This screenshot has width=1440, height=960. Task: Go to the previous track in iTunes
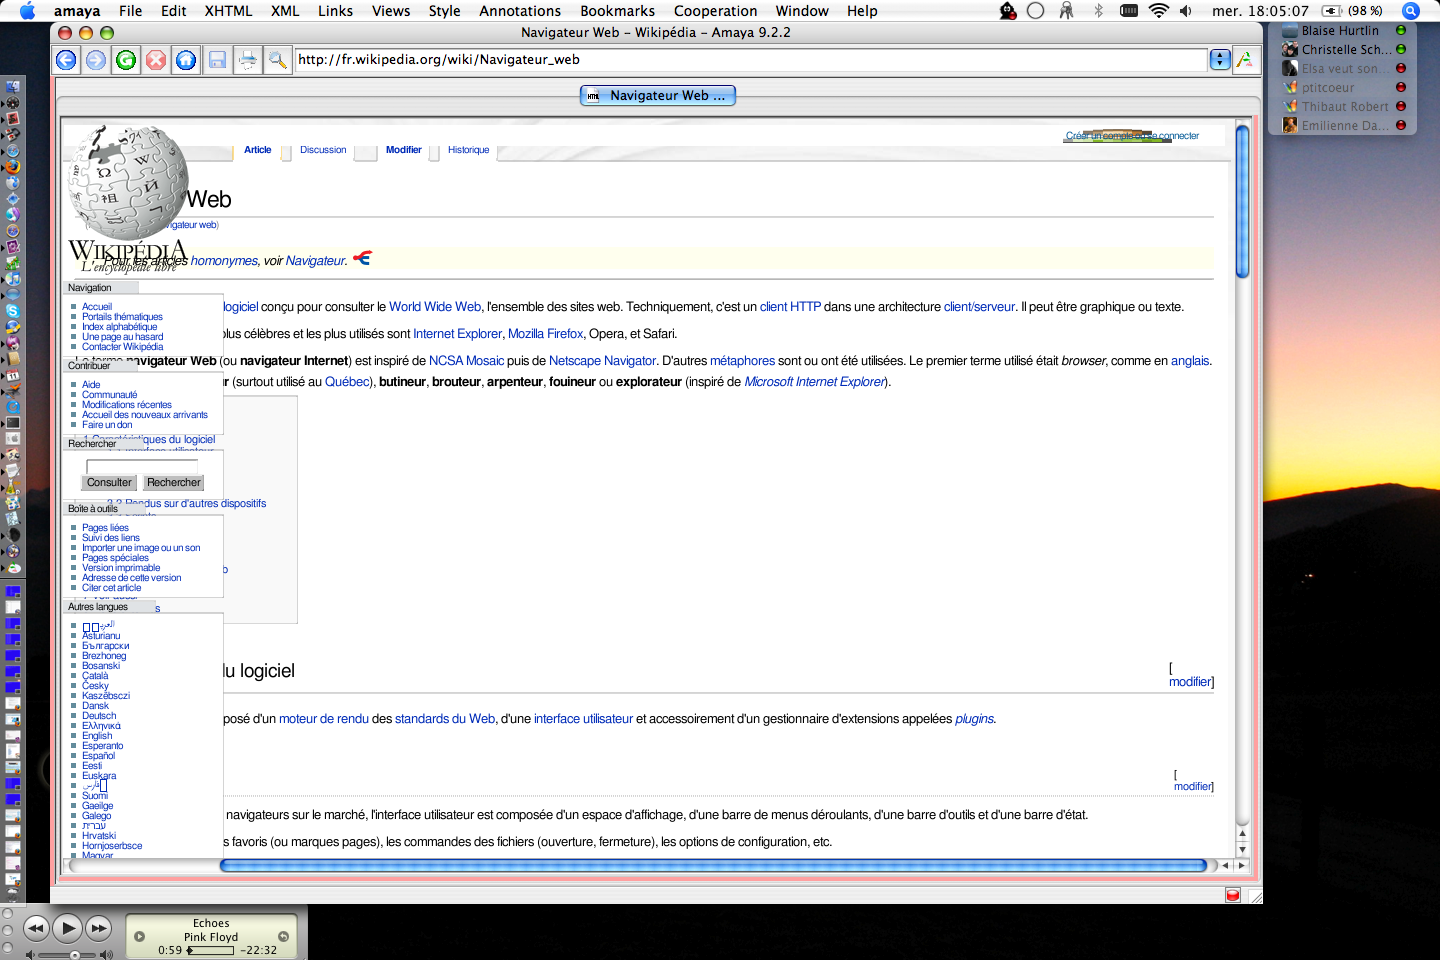36,929
